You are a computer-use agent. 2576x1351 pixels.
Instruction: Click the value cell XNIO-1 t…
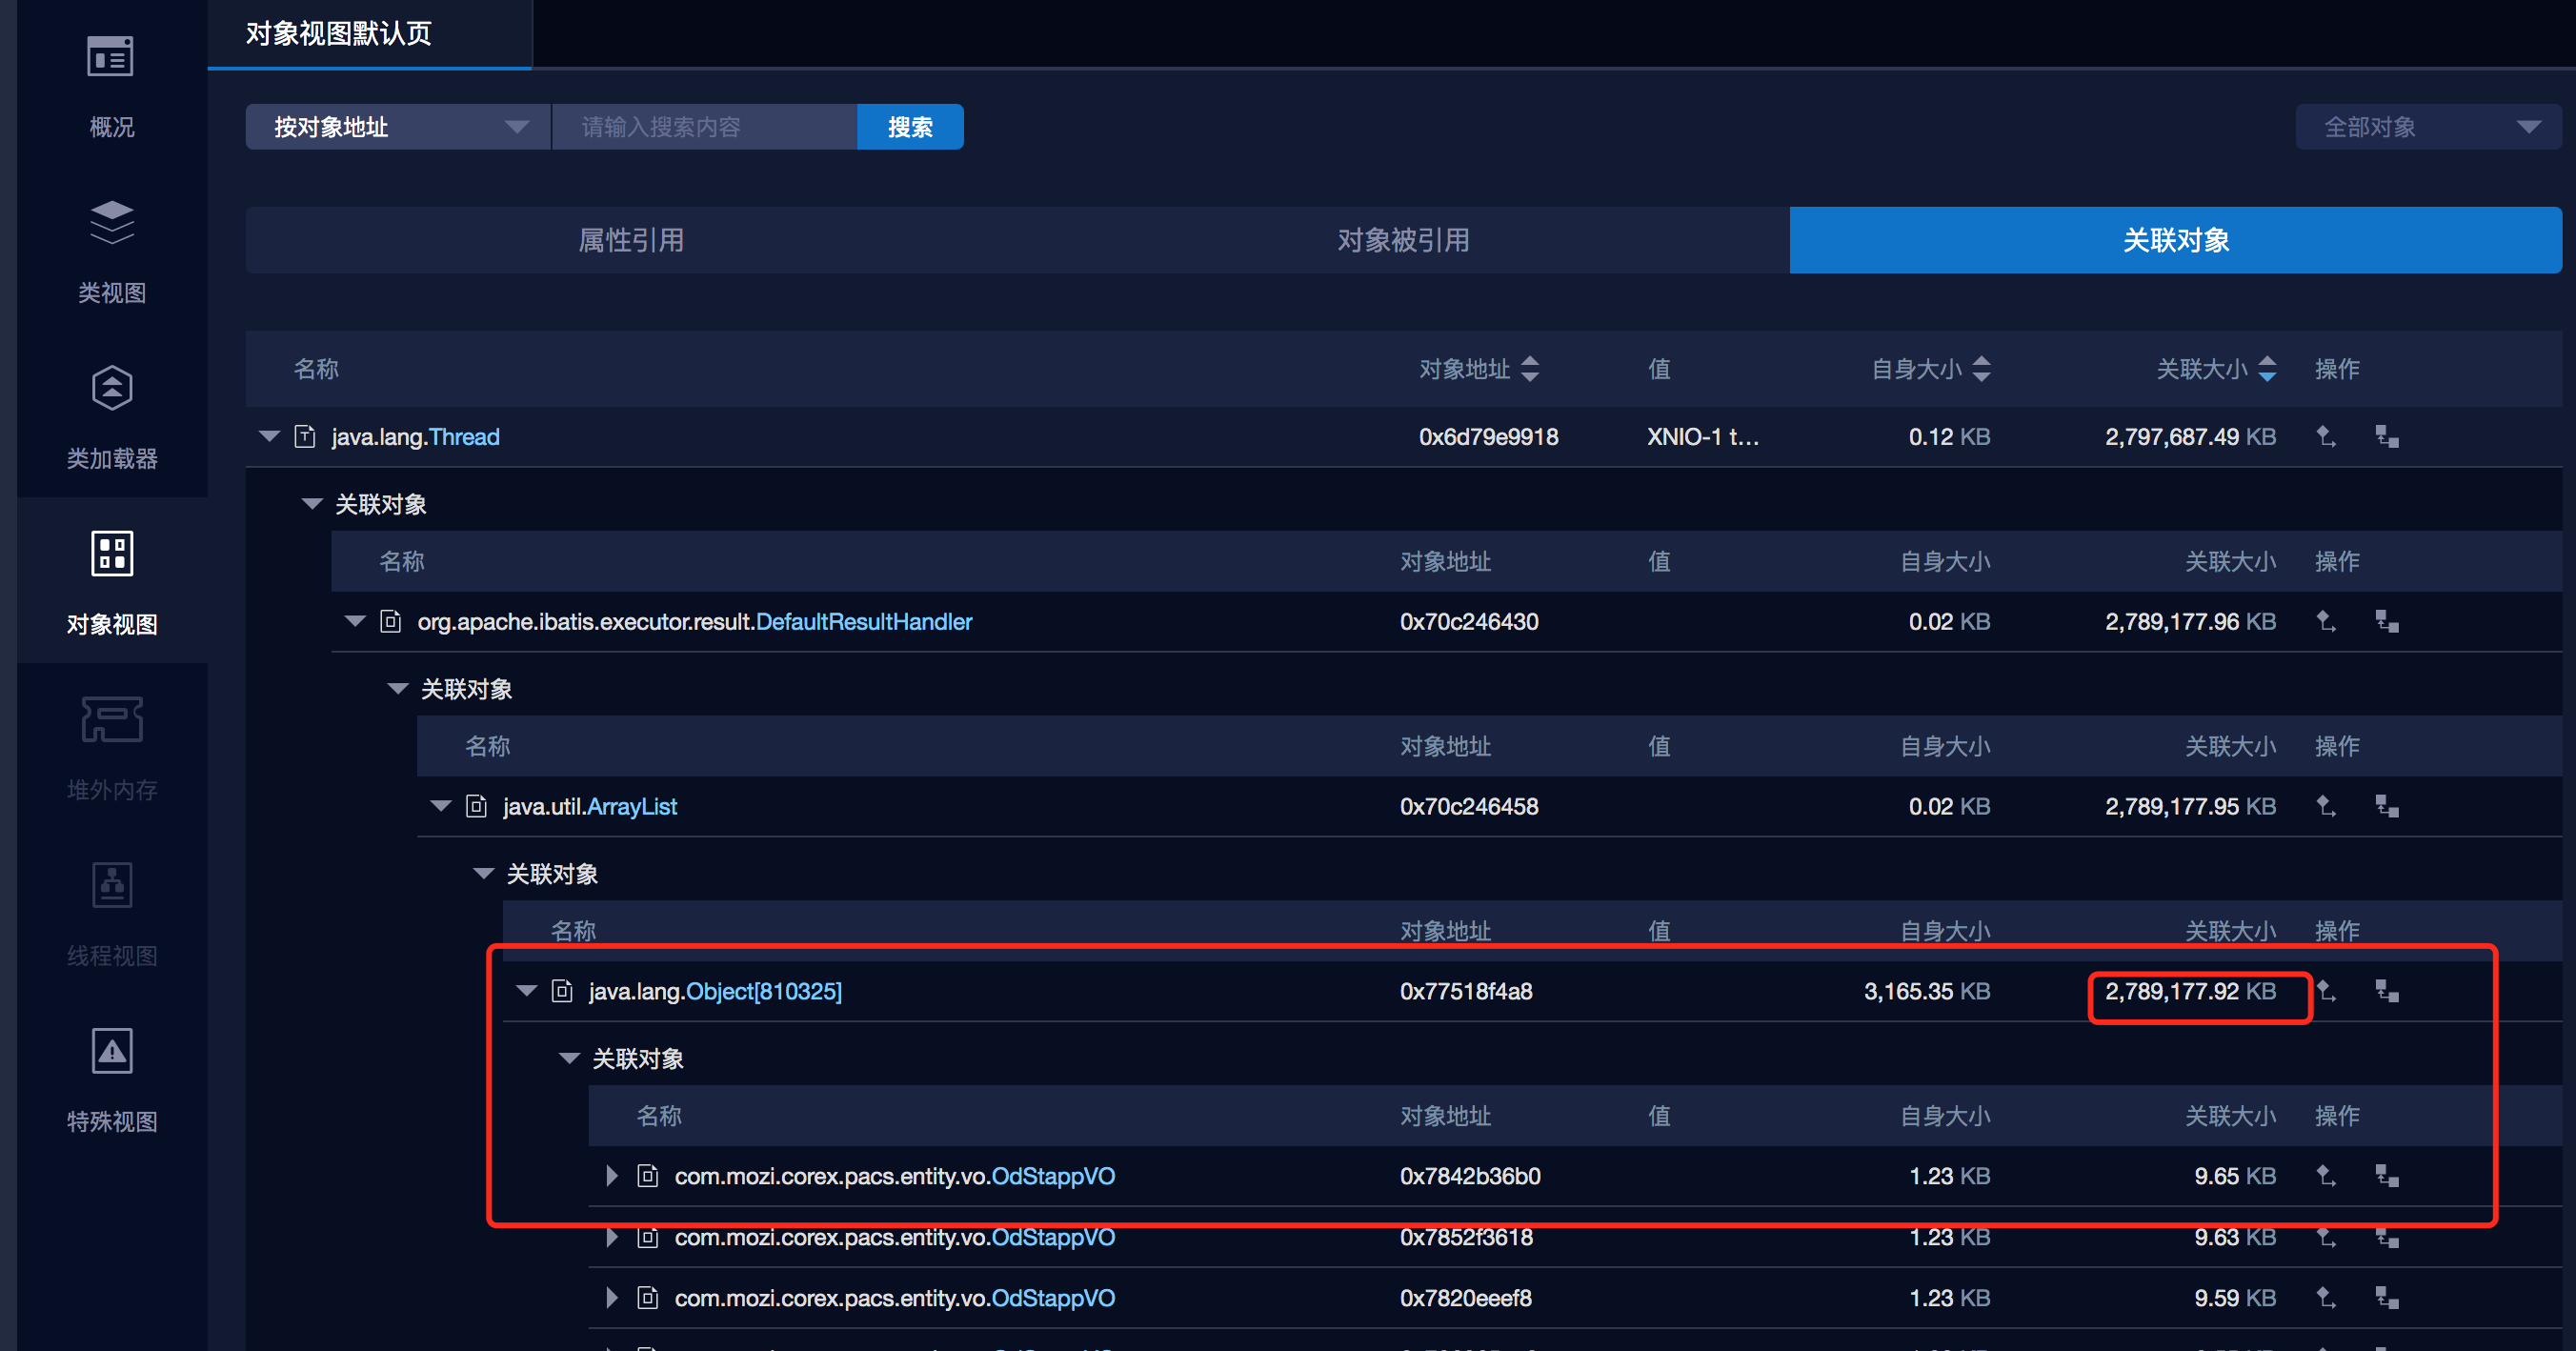(1703, 437)
